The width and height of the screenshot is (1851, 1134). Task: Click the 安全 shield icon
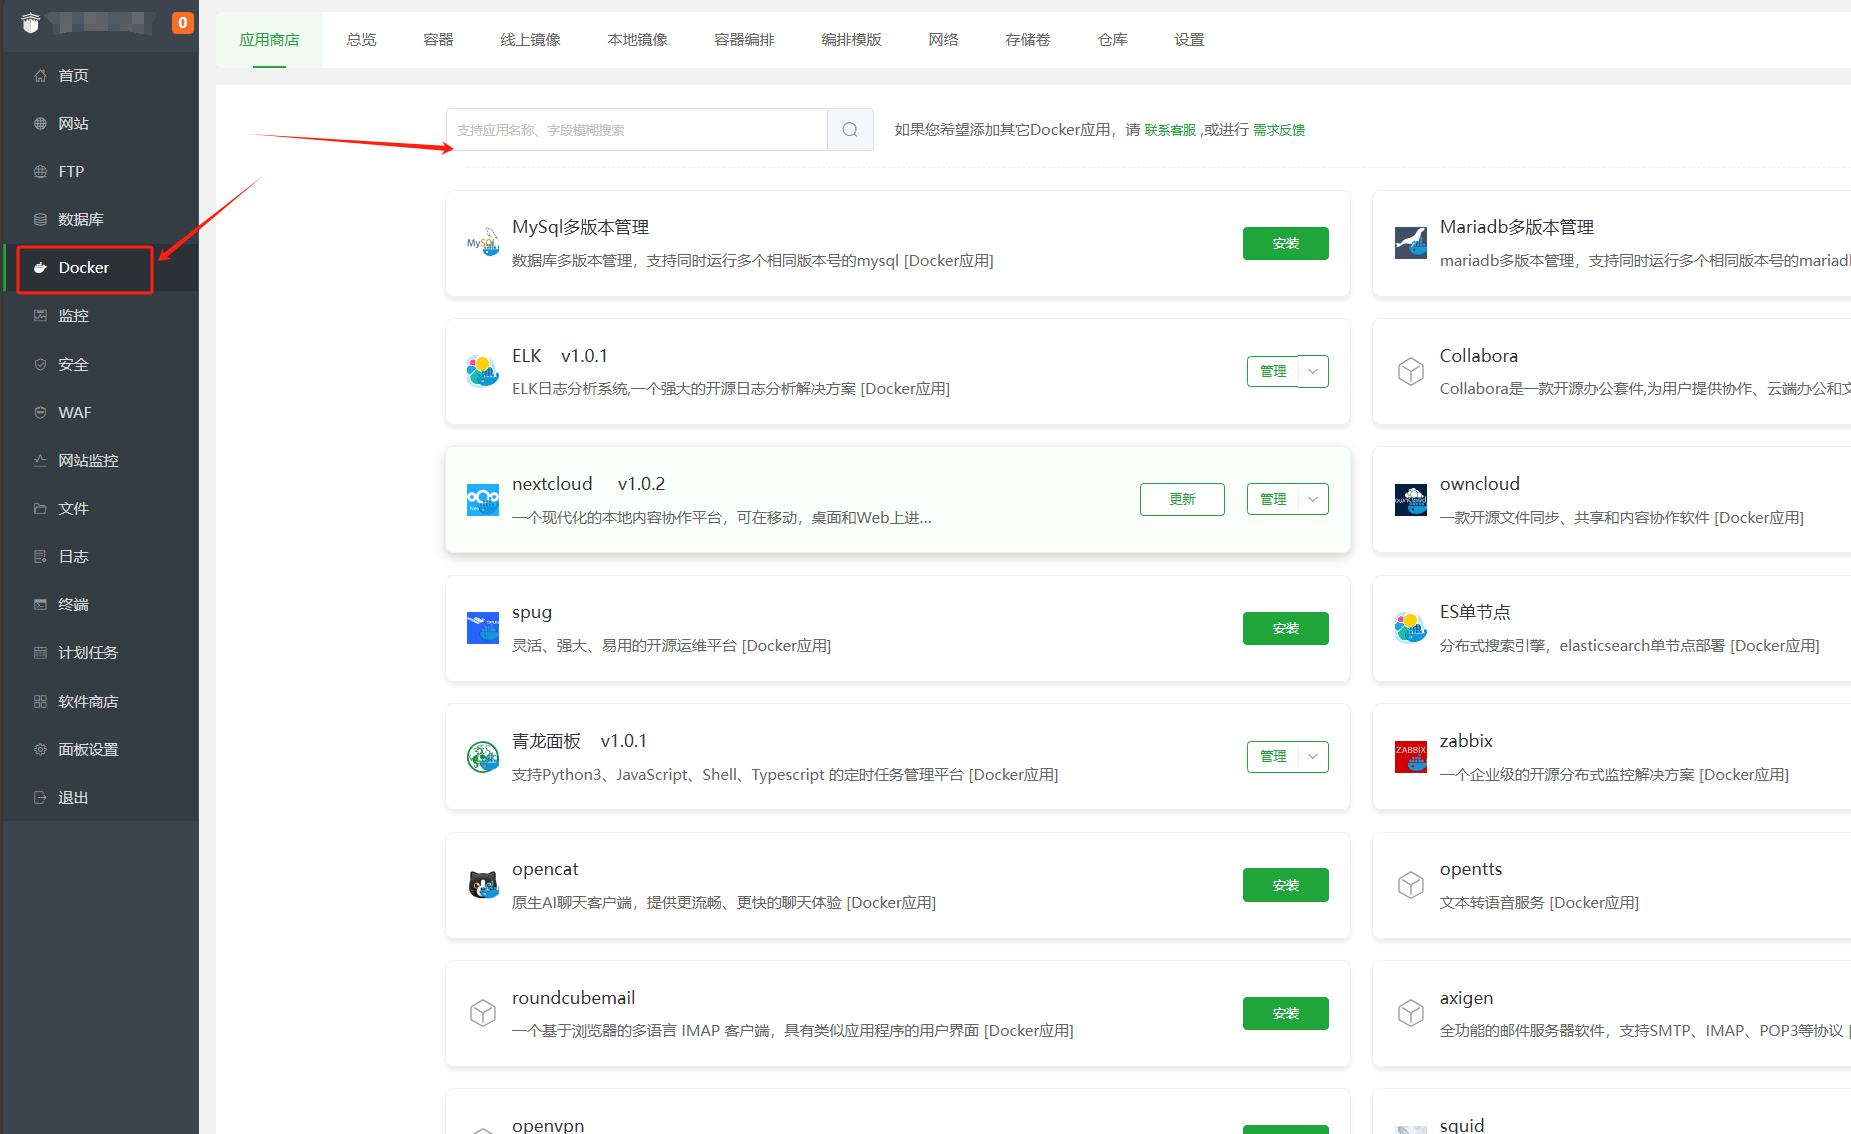coord(40,364)
